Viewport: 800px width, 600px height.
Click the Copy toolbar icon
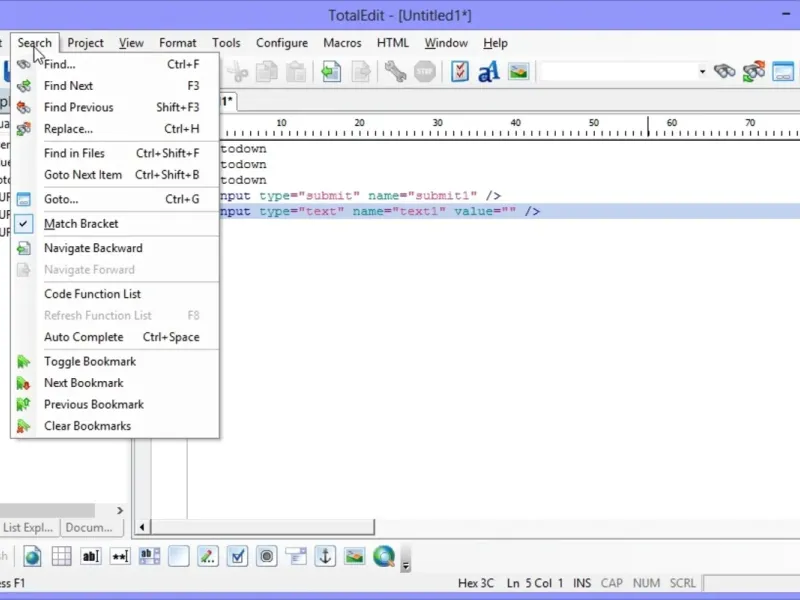pyautogui.click(x=266, y=71)
